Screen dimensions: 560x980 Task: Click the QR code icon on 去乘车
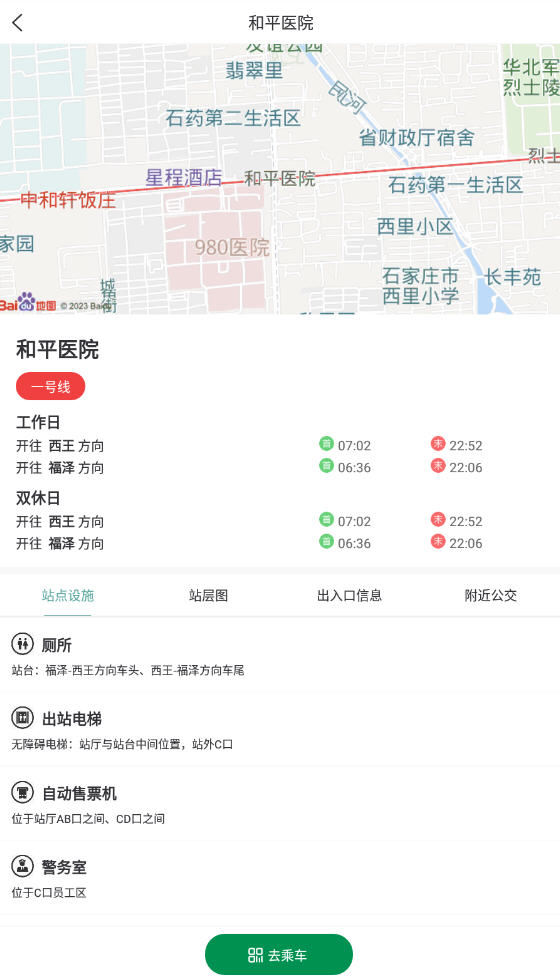(256, 954)
